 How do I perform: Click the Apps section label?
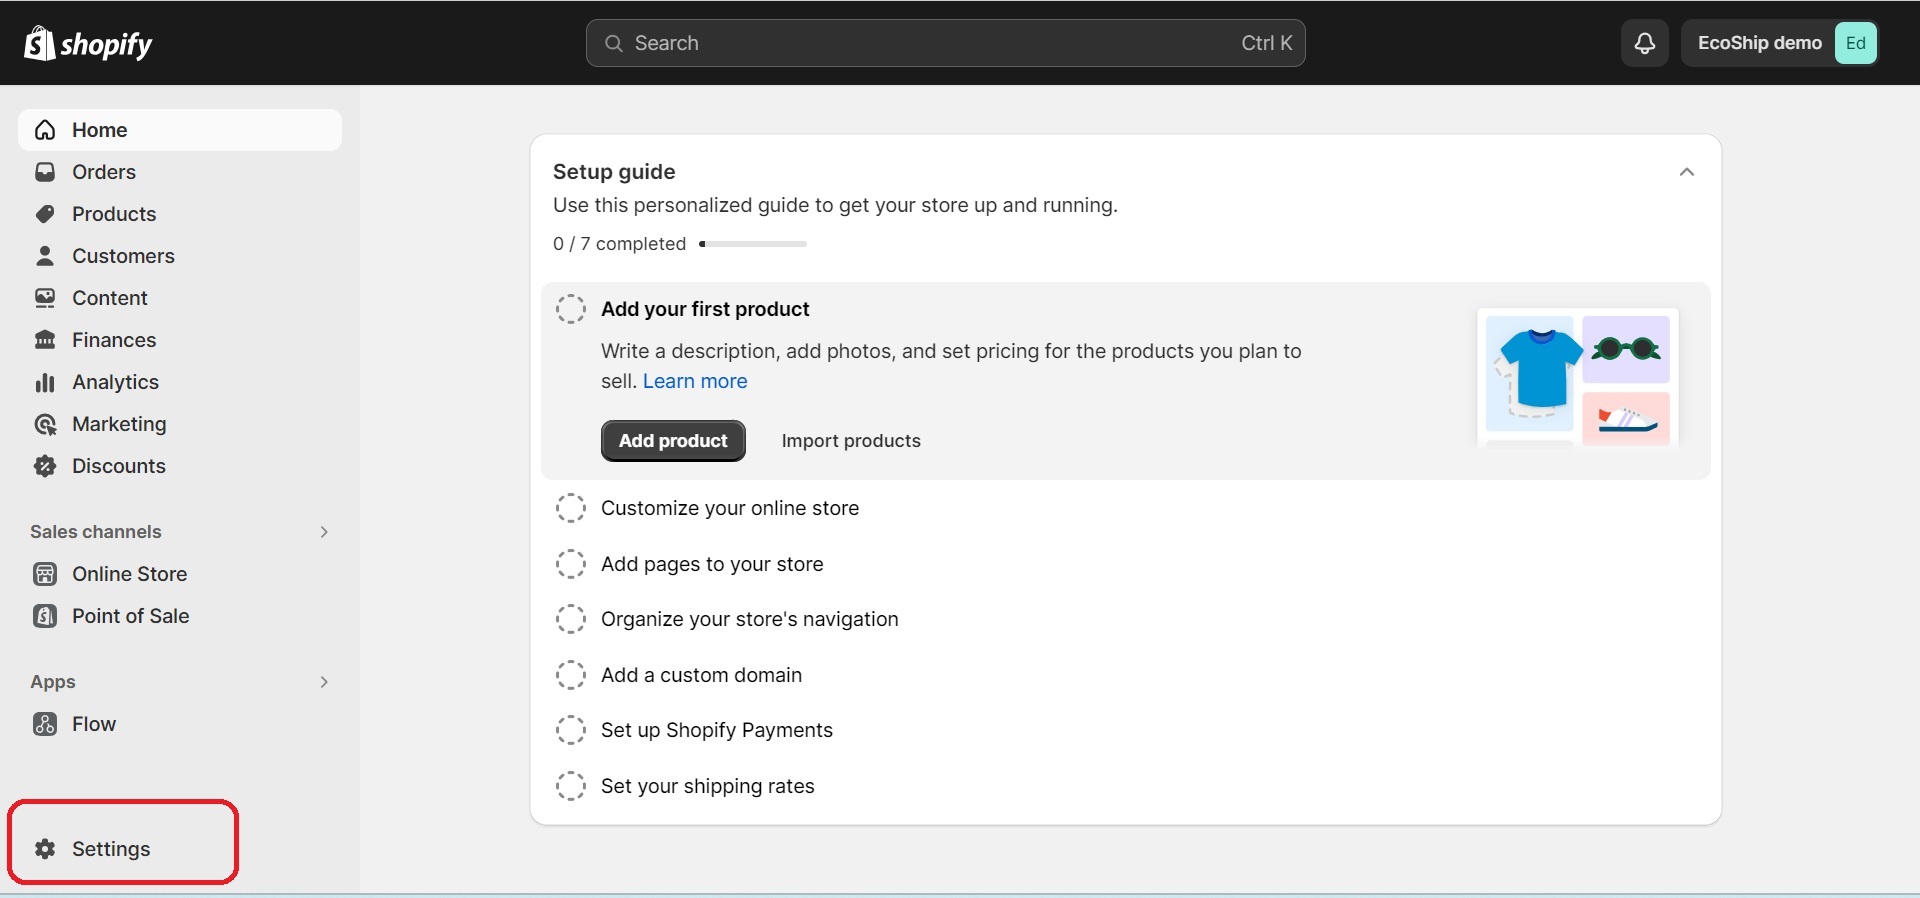click(53, 682)
